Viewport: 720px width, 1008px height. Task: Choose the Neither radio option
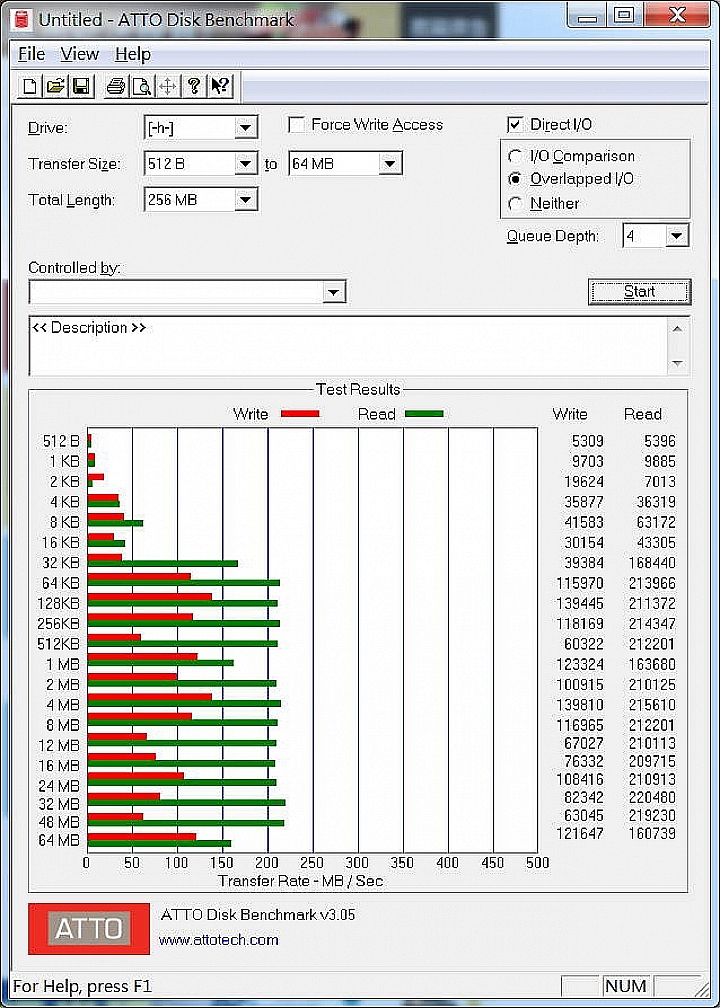515,204
